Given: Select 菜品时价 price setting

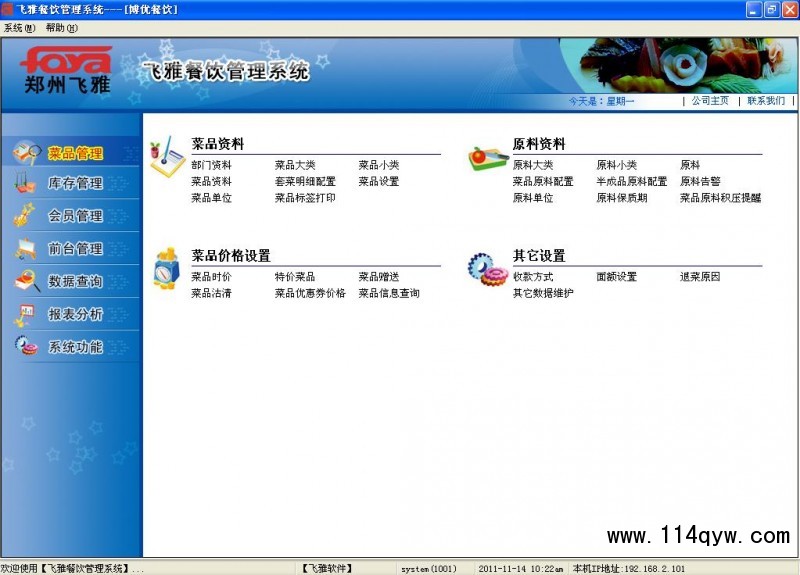Looking at the screenshot, I should (x=211, y=277).
